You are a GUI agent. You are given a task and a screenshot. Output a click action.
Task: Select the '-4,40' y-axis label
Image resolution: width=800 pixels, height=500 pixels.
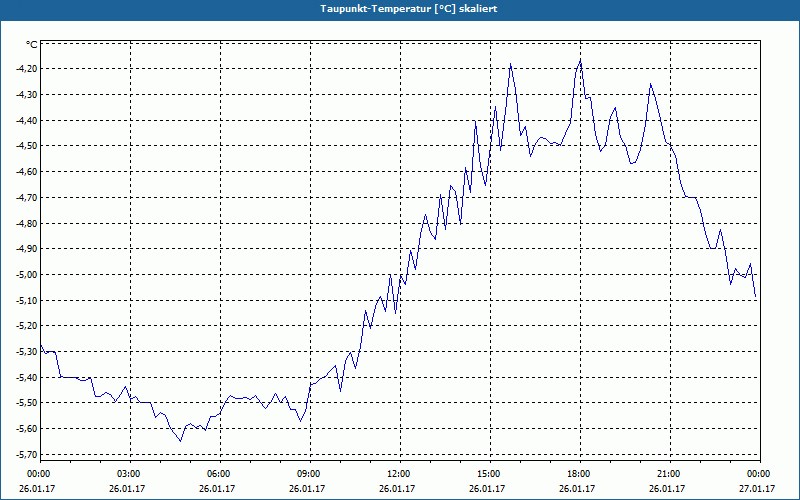point(28,120)
